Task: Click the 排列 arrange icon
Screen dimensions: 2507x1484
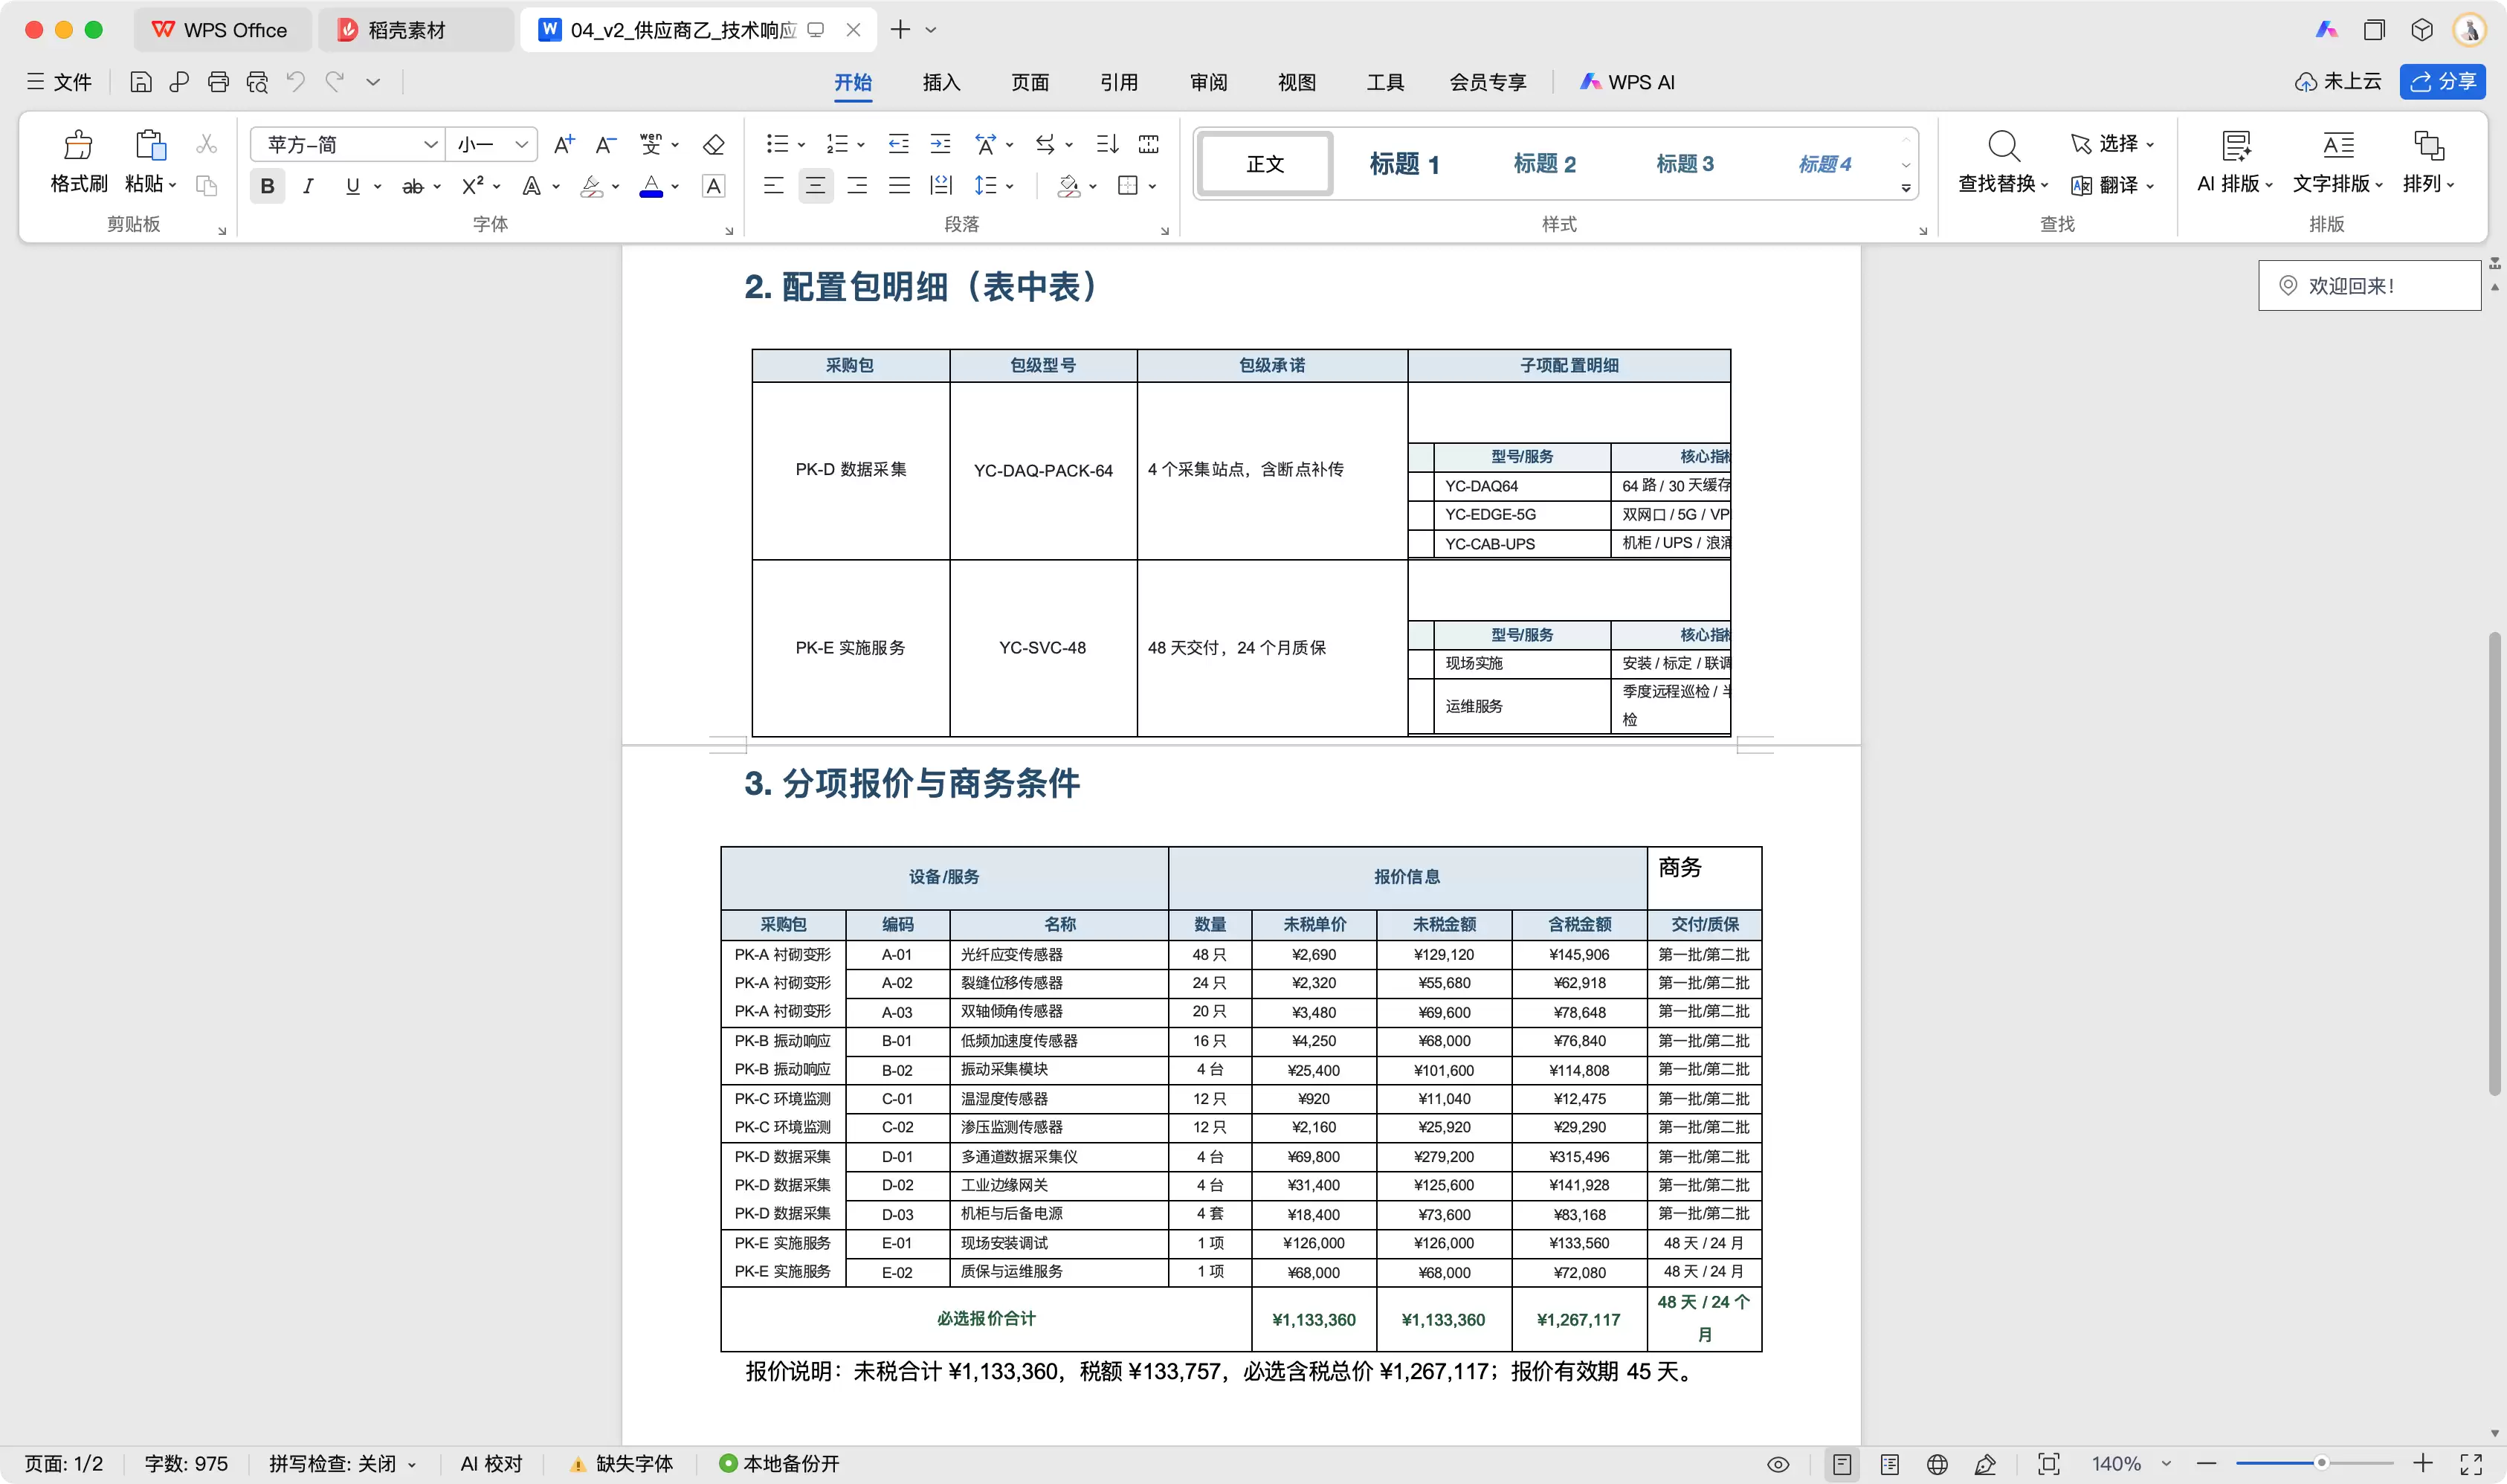Action: point(2428,146)
